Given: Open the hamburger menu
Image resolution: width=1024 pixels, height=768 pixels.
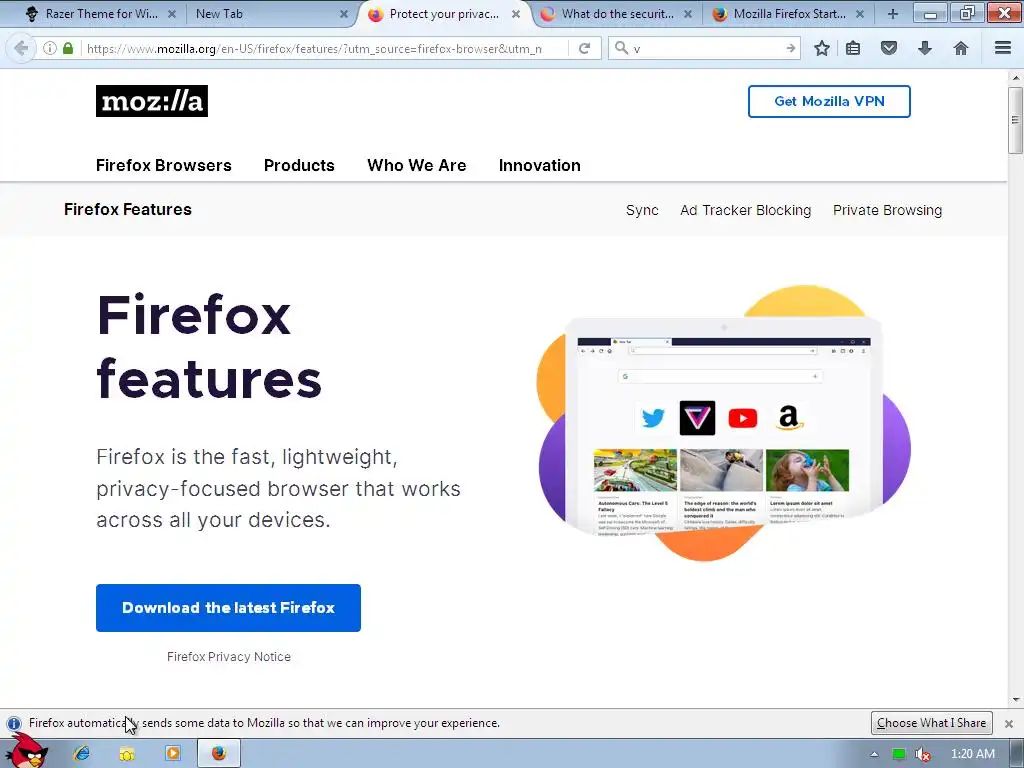Looking at the screenshot, I should pos(1002,48).
